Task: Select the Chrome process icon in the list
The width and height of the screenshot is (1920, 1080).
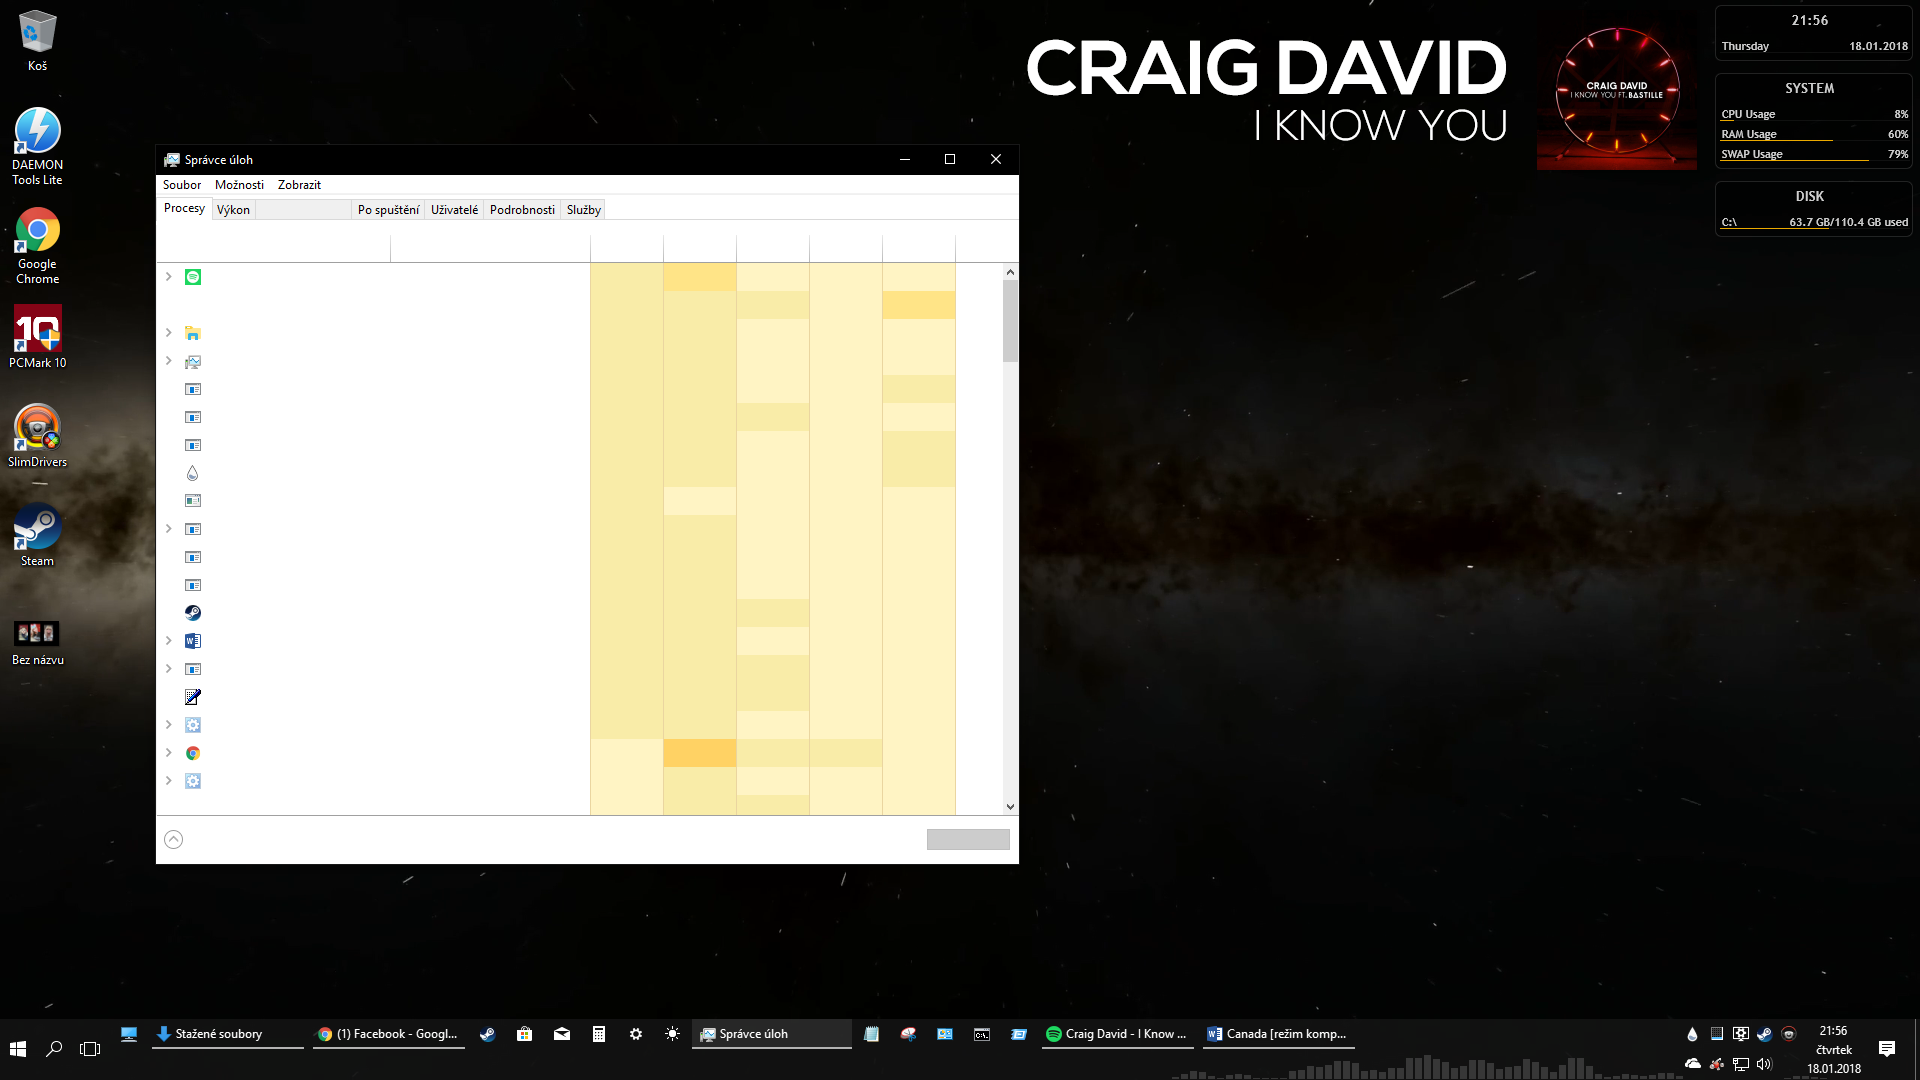Action: [193, 753]
